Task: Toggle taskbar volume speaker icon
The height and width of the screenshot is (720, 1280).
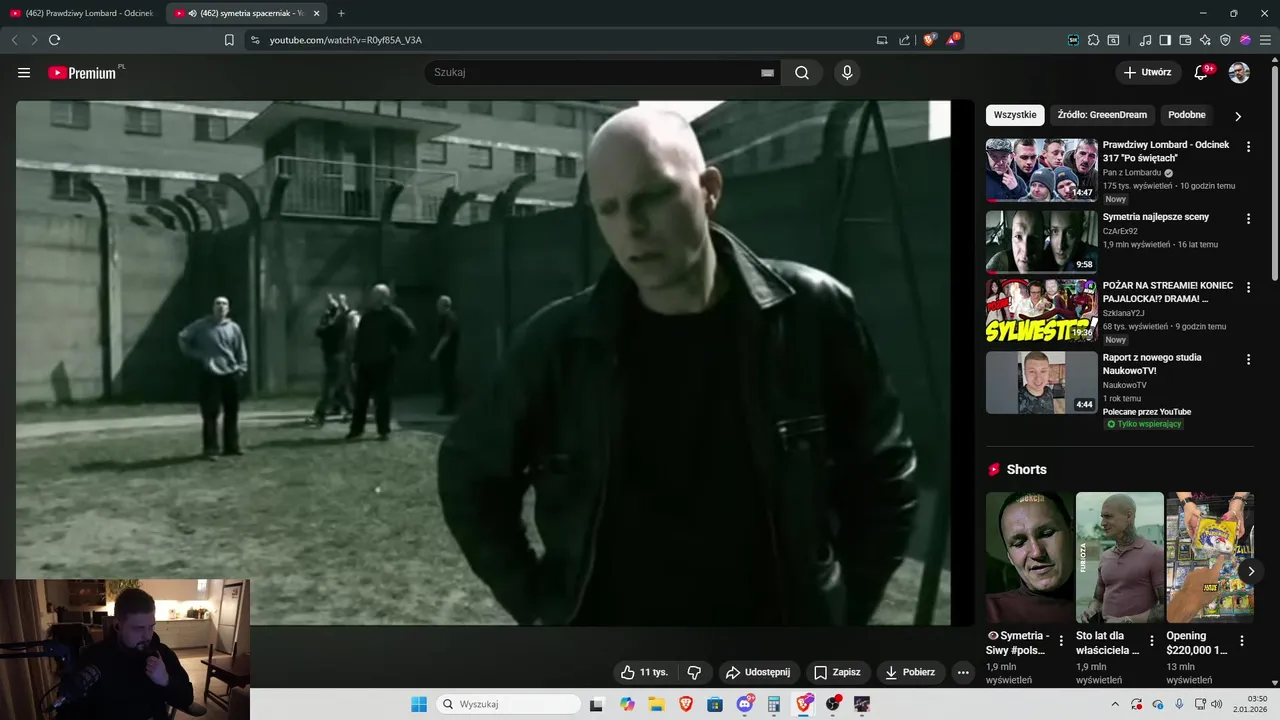Action: 1216,704
